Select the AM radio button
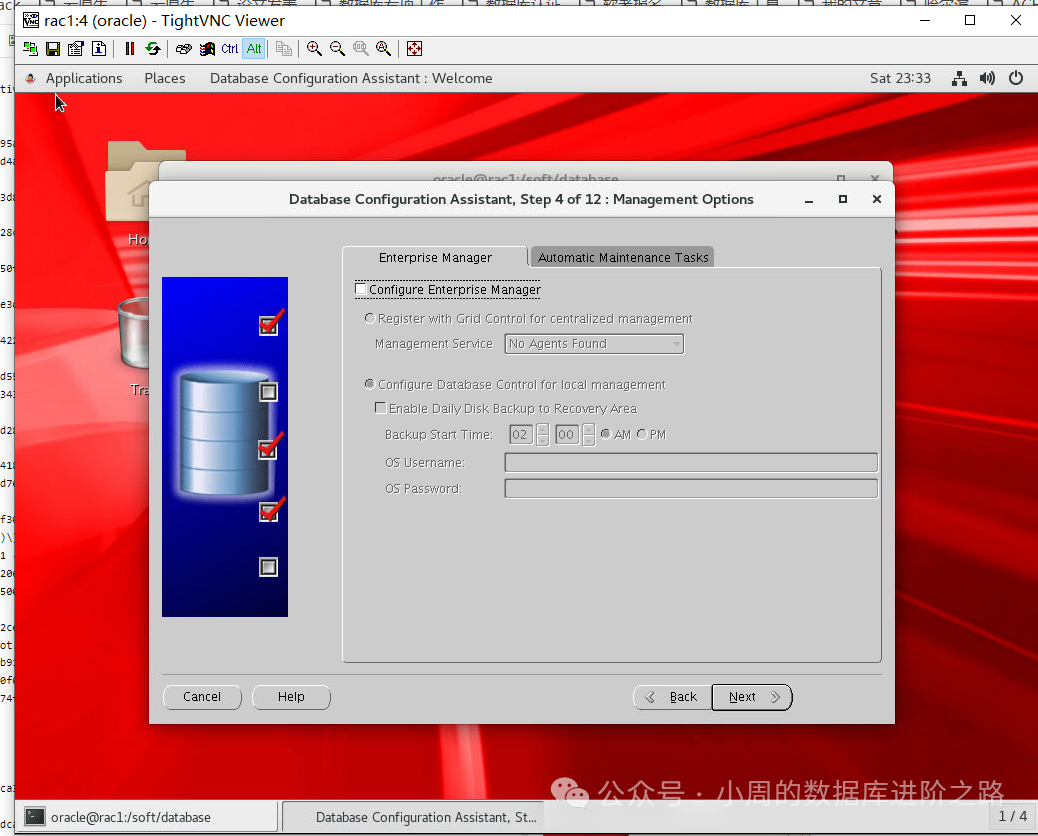This screenshot has width=1038, height=836. [606, 434]
